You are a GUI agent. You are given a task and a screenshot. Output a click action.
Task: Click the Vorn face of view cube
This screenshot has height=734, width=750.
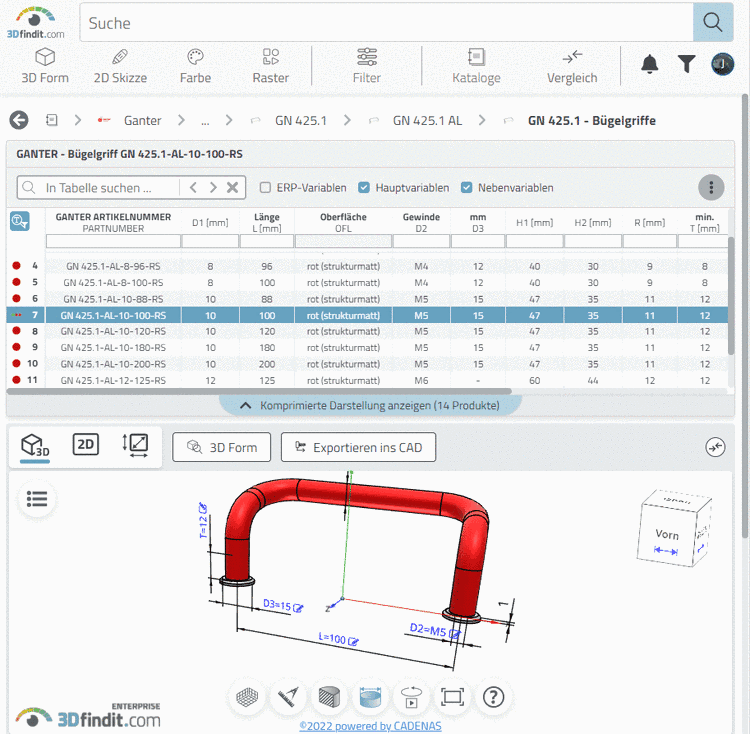pyautogui.click(x=666, y=536)
